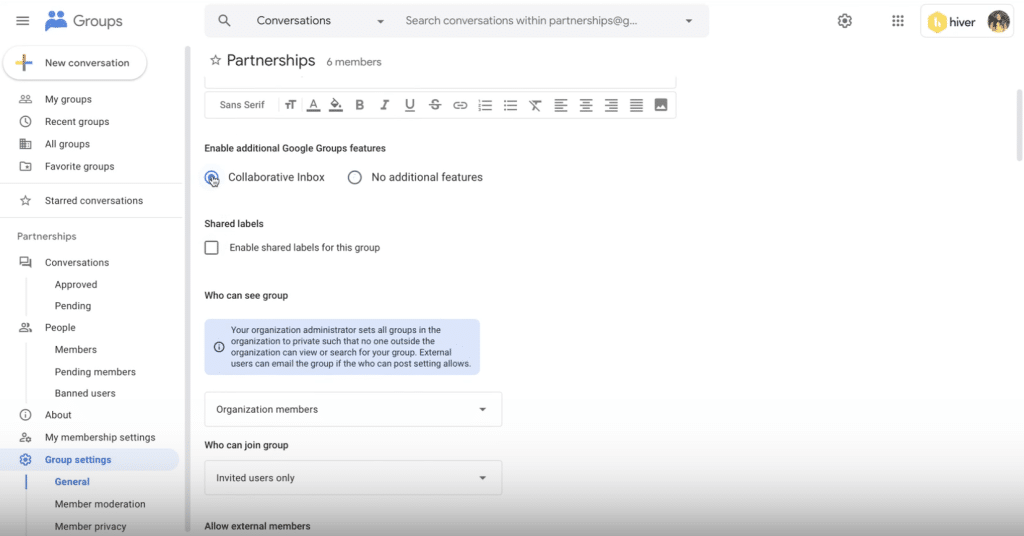The width and height of the screenshot is (1024, 536).
Task: Open the Organization members dropdown
Action: point(353,409)
